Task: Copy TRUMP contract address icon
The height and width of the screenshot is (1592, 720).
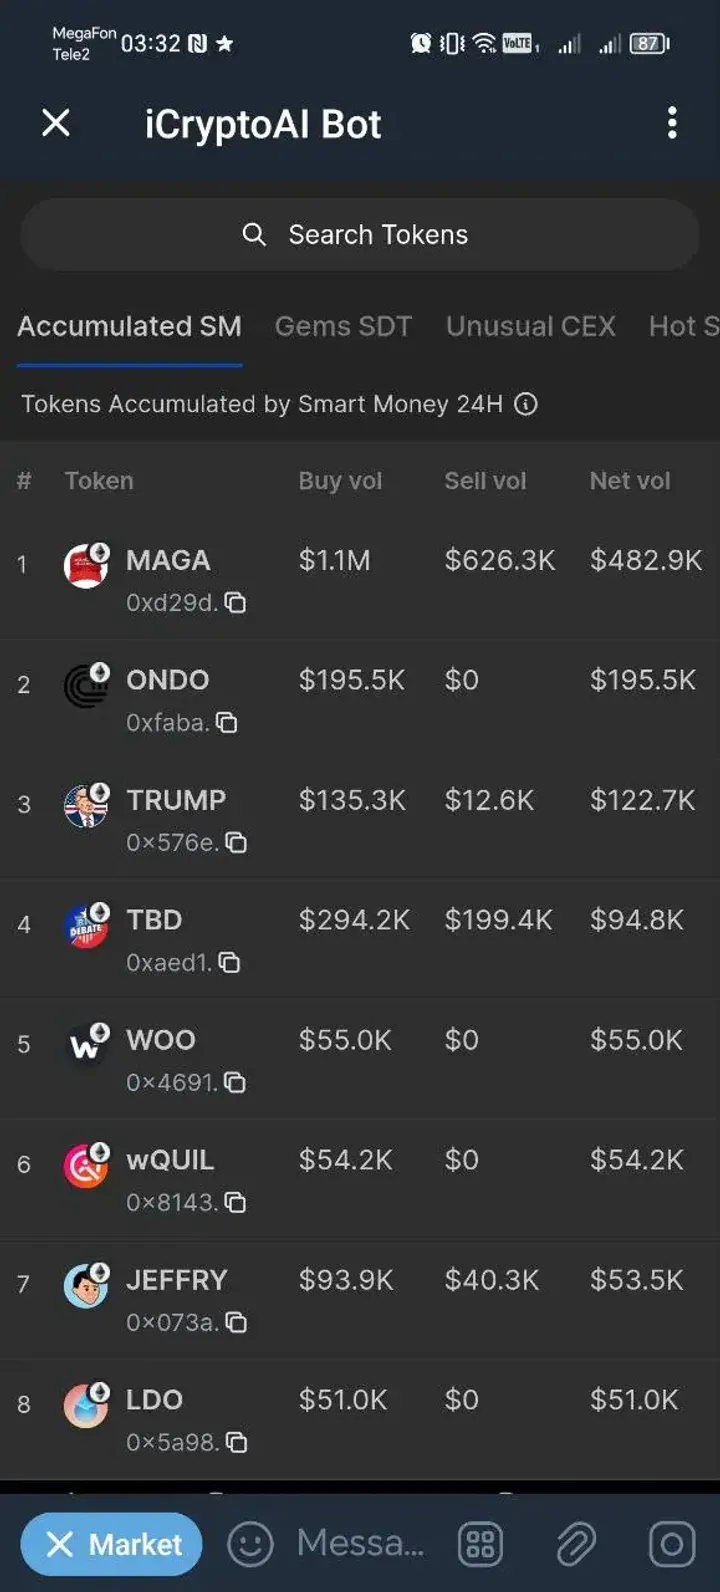Action: (x=236, y=843)
